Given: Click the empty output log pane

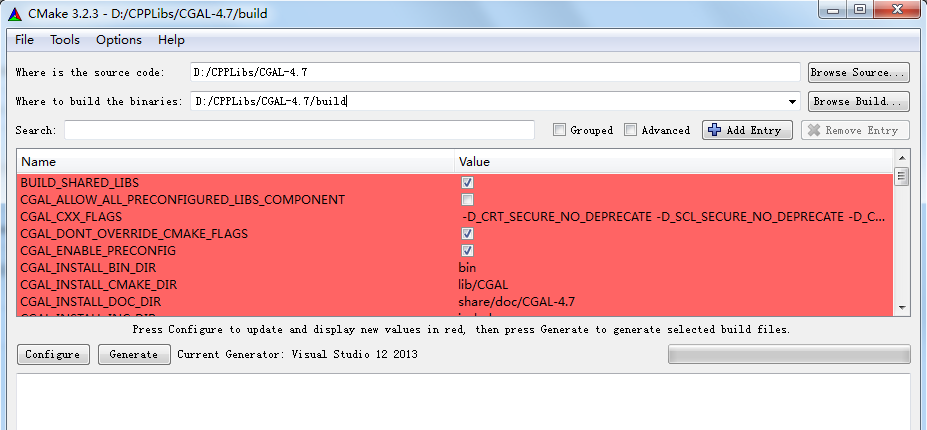Looking at the screenshot, I should point(464,402).
